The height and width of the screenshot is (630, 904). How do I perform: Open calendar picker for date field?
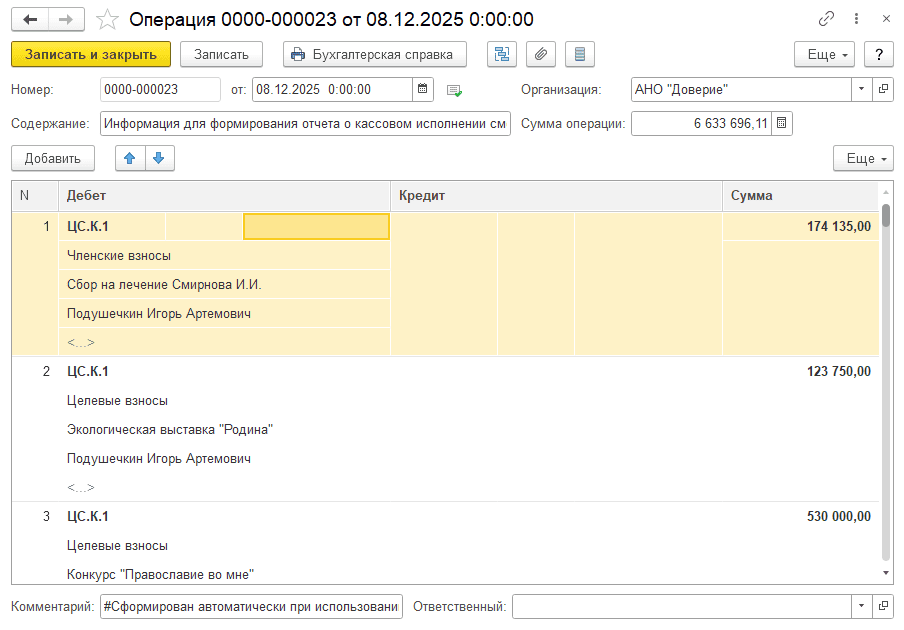(x=424, y=89)
